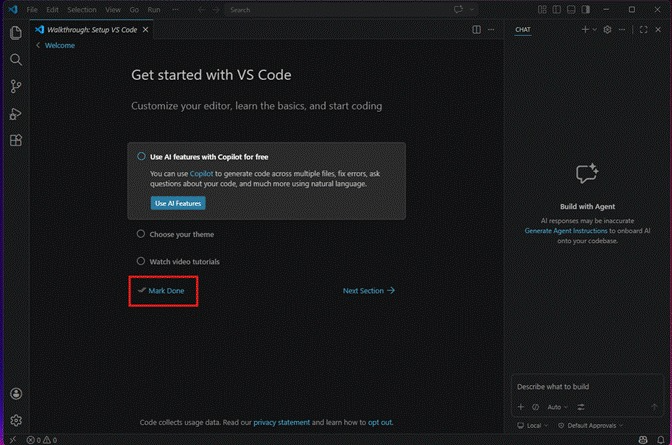Click the VS Code logo in title bar

click(13, 9)
